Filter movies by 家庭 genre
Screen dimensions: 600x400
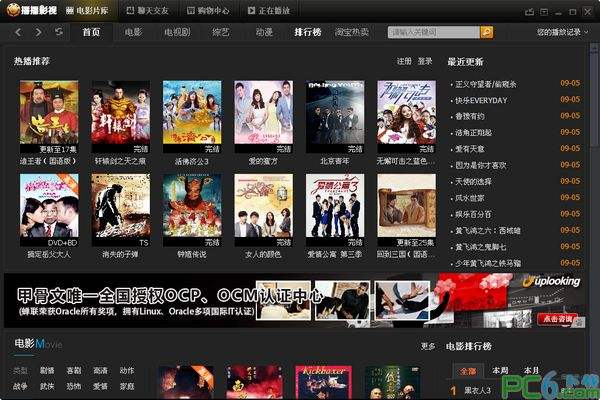pos(127,386)
